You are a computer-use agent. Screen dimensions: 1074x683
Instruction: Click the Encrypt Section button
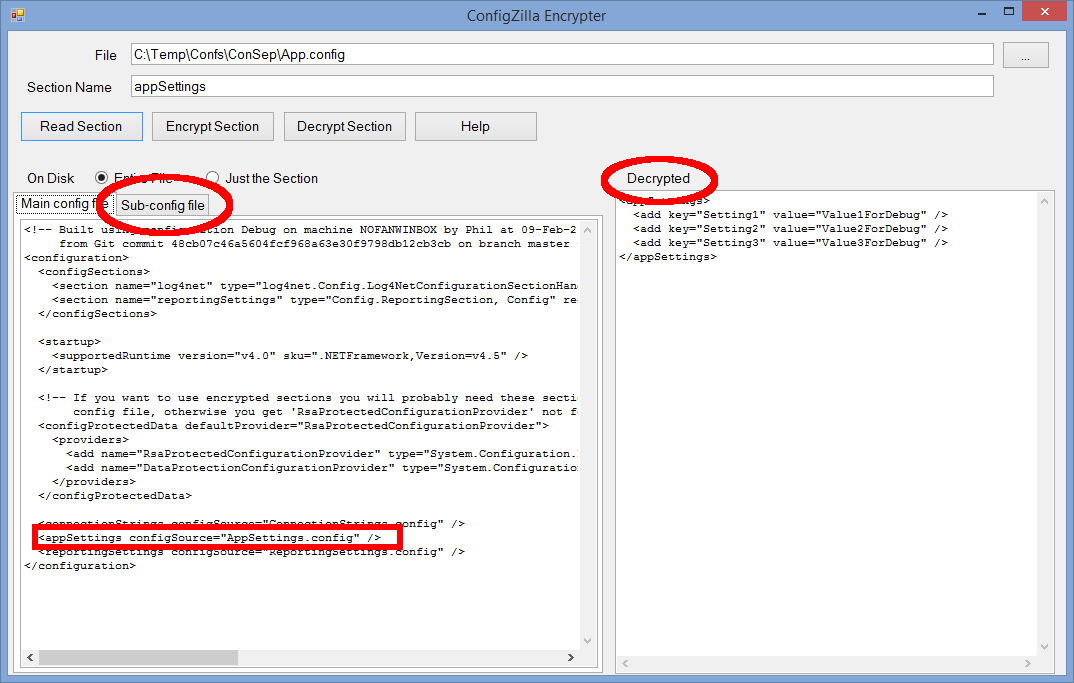click(x=212, y=126)
